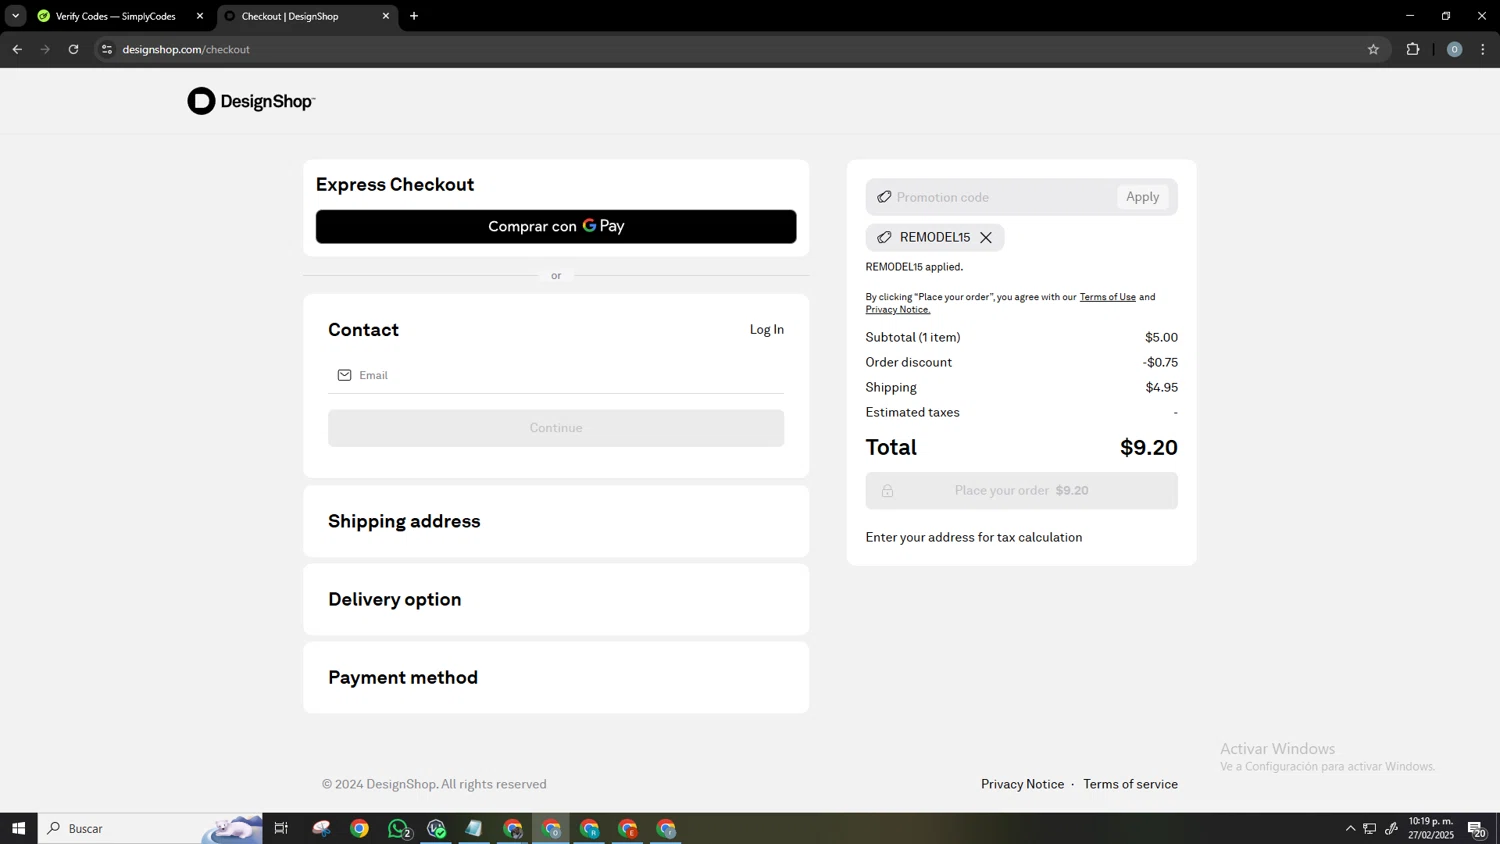Screen dimensions: 1500x844
Task: Click Comprar con Google Pay button
Action: [556, 226]
